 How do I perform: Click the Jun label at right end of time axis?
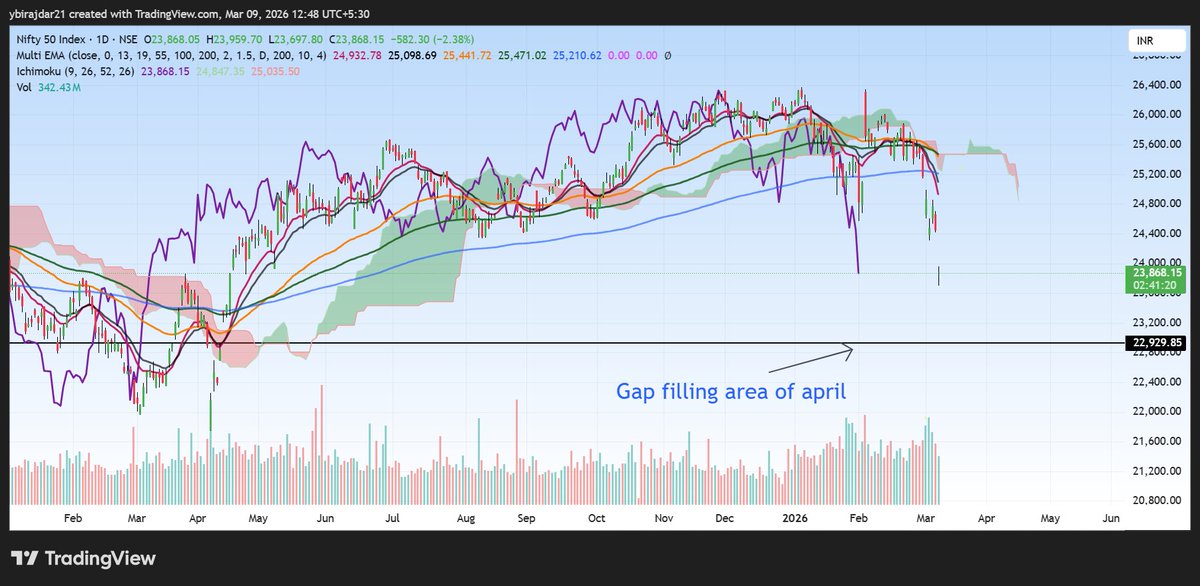[1111, 519]
